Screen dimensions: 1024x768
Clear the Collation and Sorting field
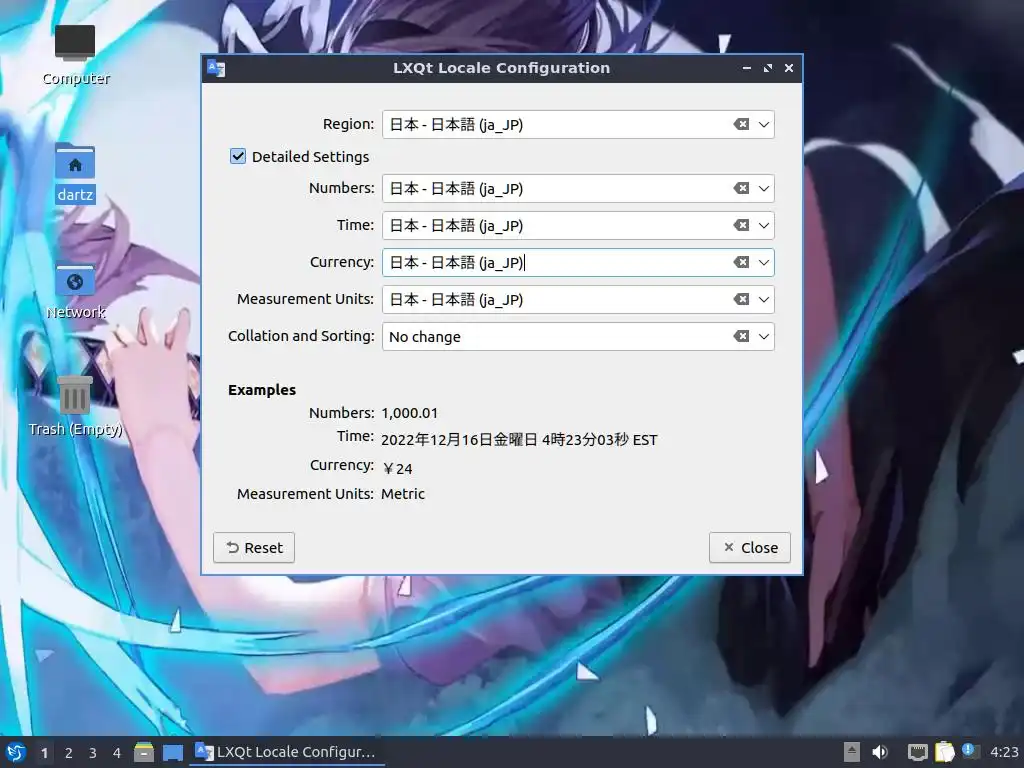pyautogui.click(x=741, y=336)
